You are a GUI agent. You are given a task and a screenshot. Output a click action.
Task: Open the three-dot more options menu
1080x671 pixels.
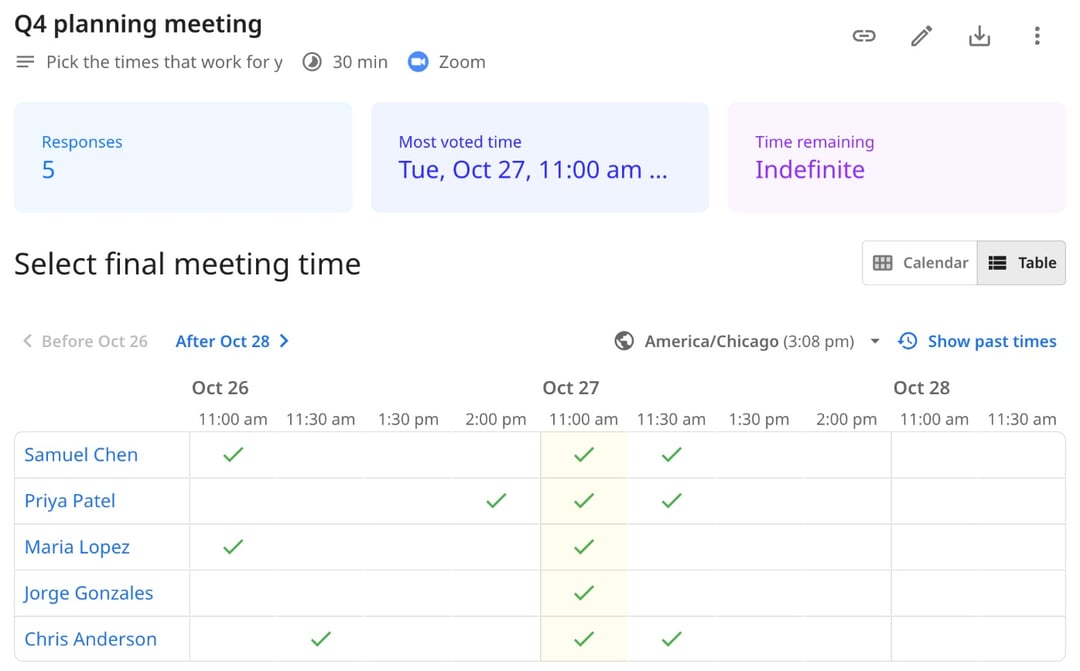coord(1037,36)
